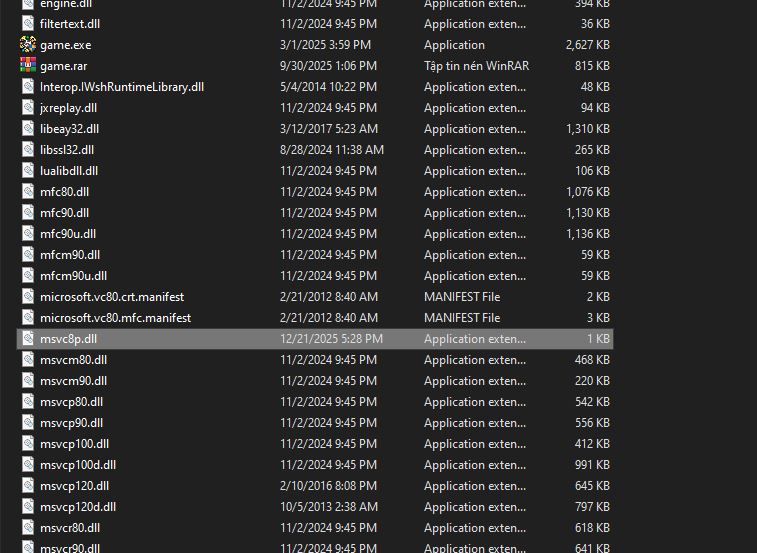Click the libeay32.dll file icon
This screenshot has width=757, height=553.
click(27, 129)
